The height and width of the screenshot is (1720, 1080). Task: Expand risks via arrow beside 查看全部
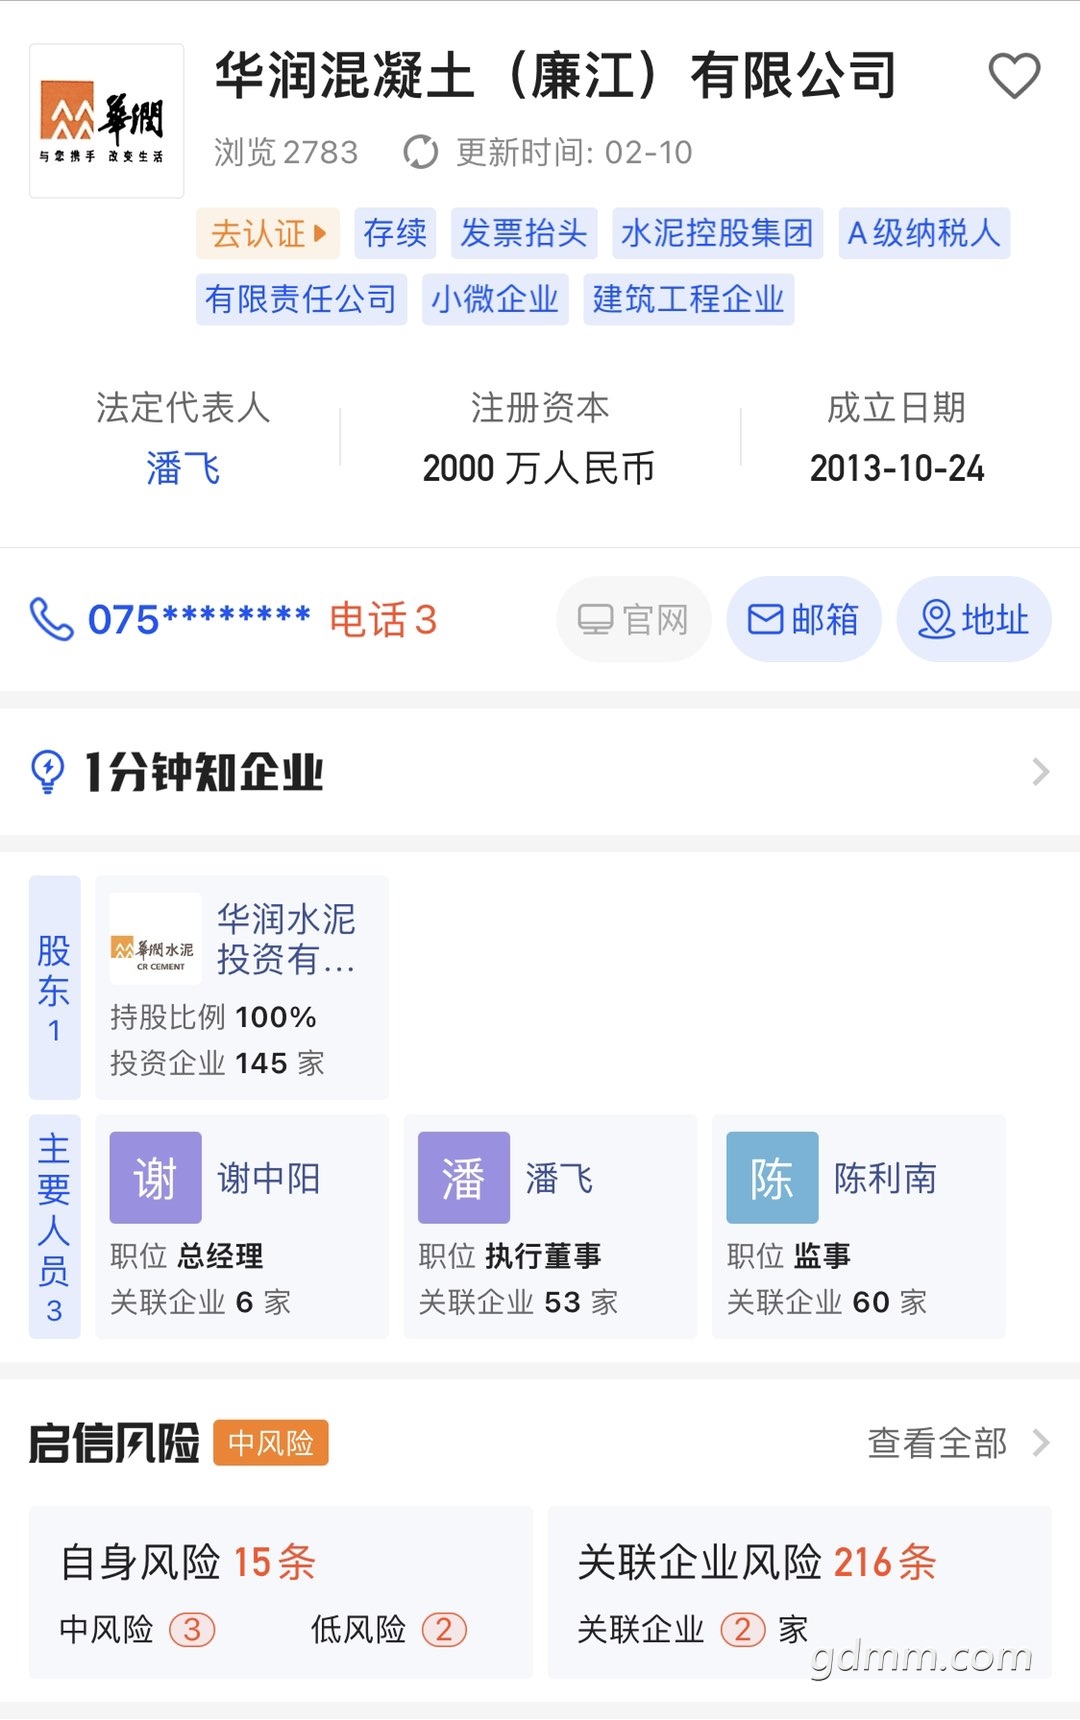(1040, 1443)
